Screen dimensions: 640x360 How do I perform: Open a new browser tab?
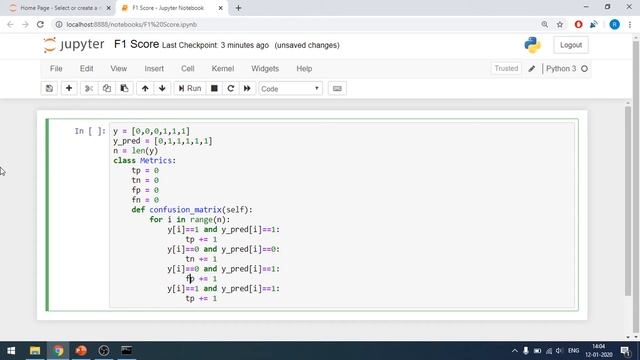point(238,8)
